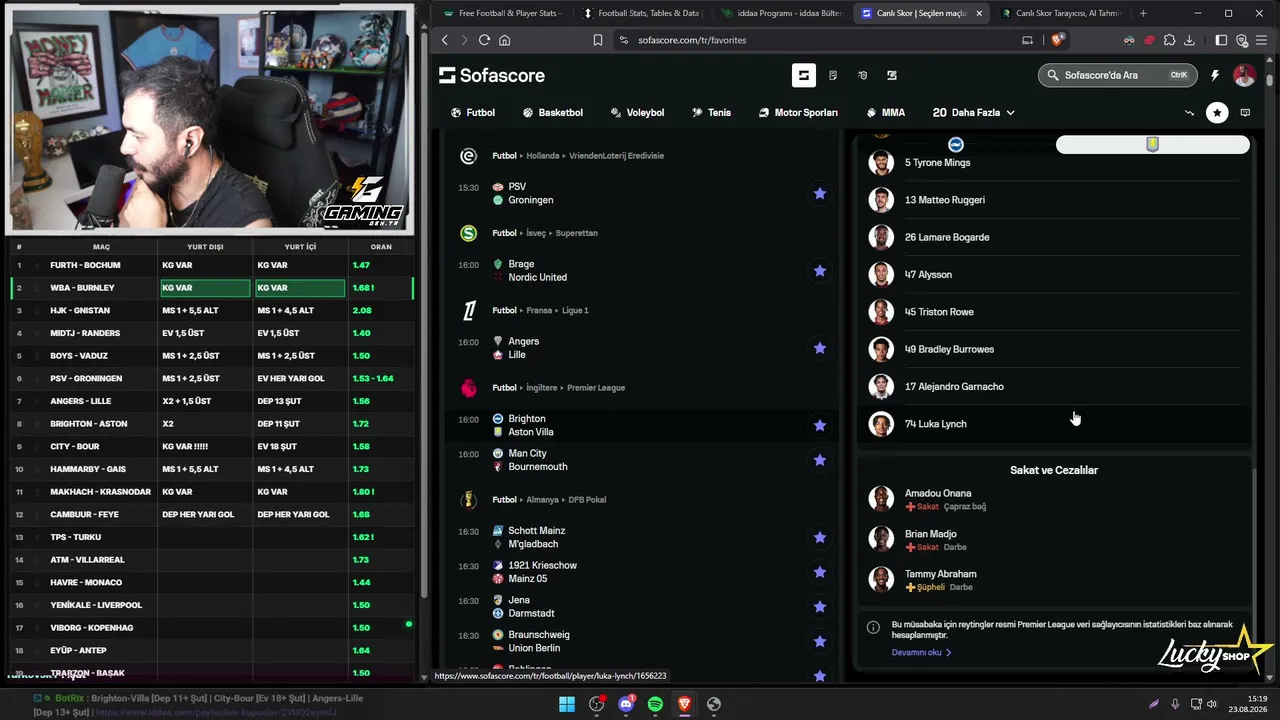This screenshot has height=720, width=1280.
Task: Toggle the browser sidebar panel
Action: point(1221,40)
